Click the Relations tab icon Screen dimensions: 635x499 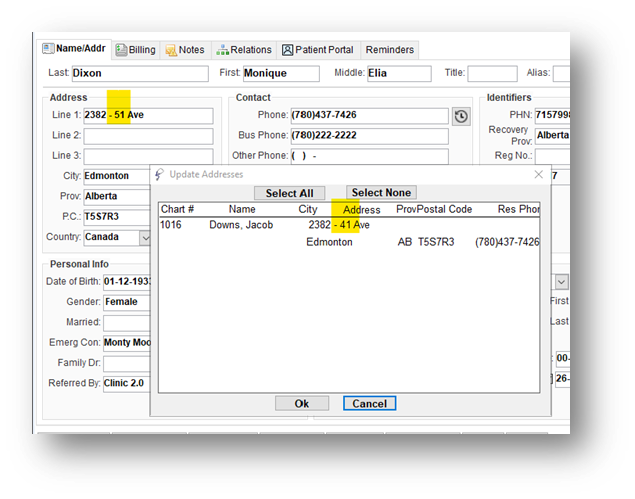click(x=222, y=50)
